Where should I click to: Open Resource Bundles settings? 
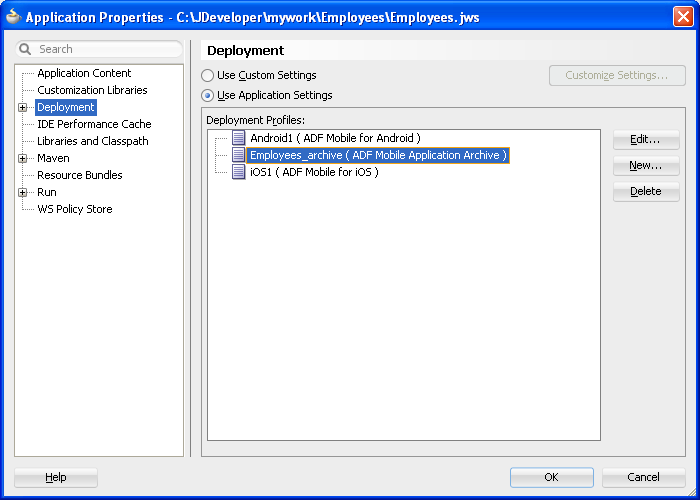point(79,175)
